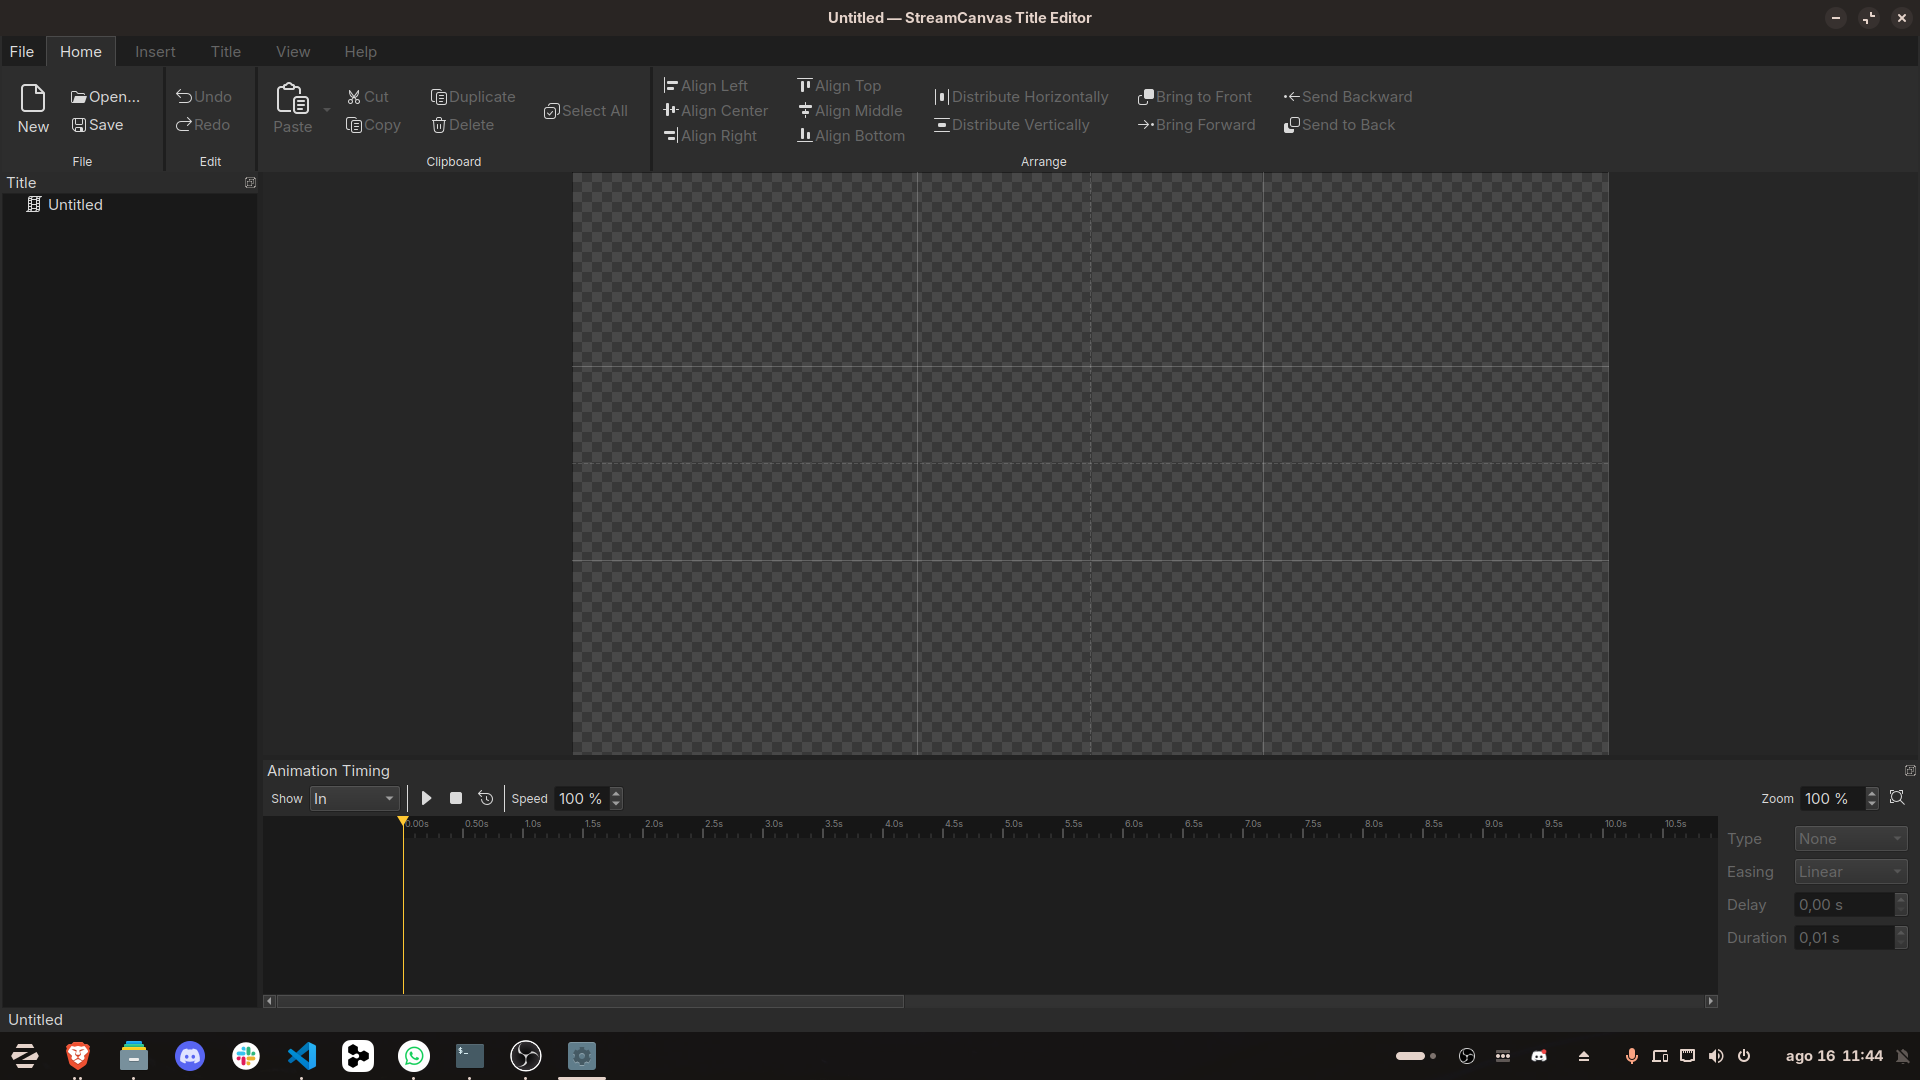The width and height of the screenshot is (1920, 1080).
Task: Switch to the Insert ribbon tab
Action: coord(155,52)
